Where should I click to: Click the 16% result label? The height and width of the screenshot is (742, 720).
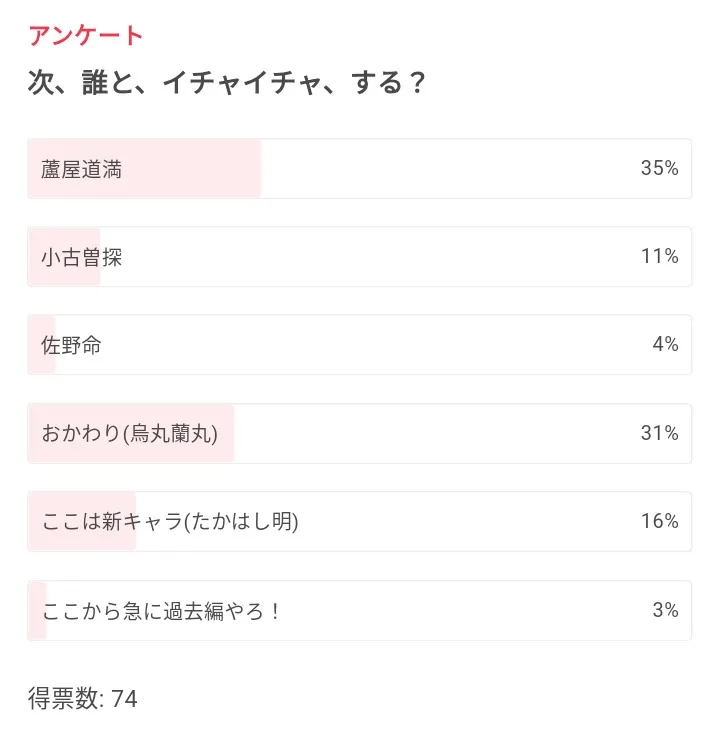point(659,521)
